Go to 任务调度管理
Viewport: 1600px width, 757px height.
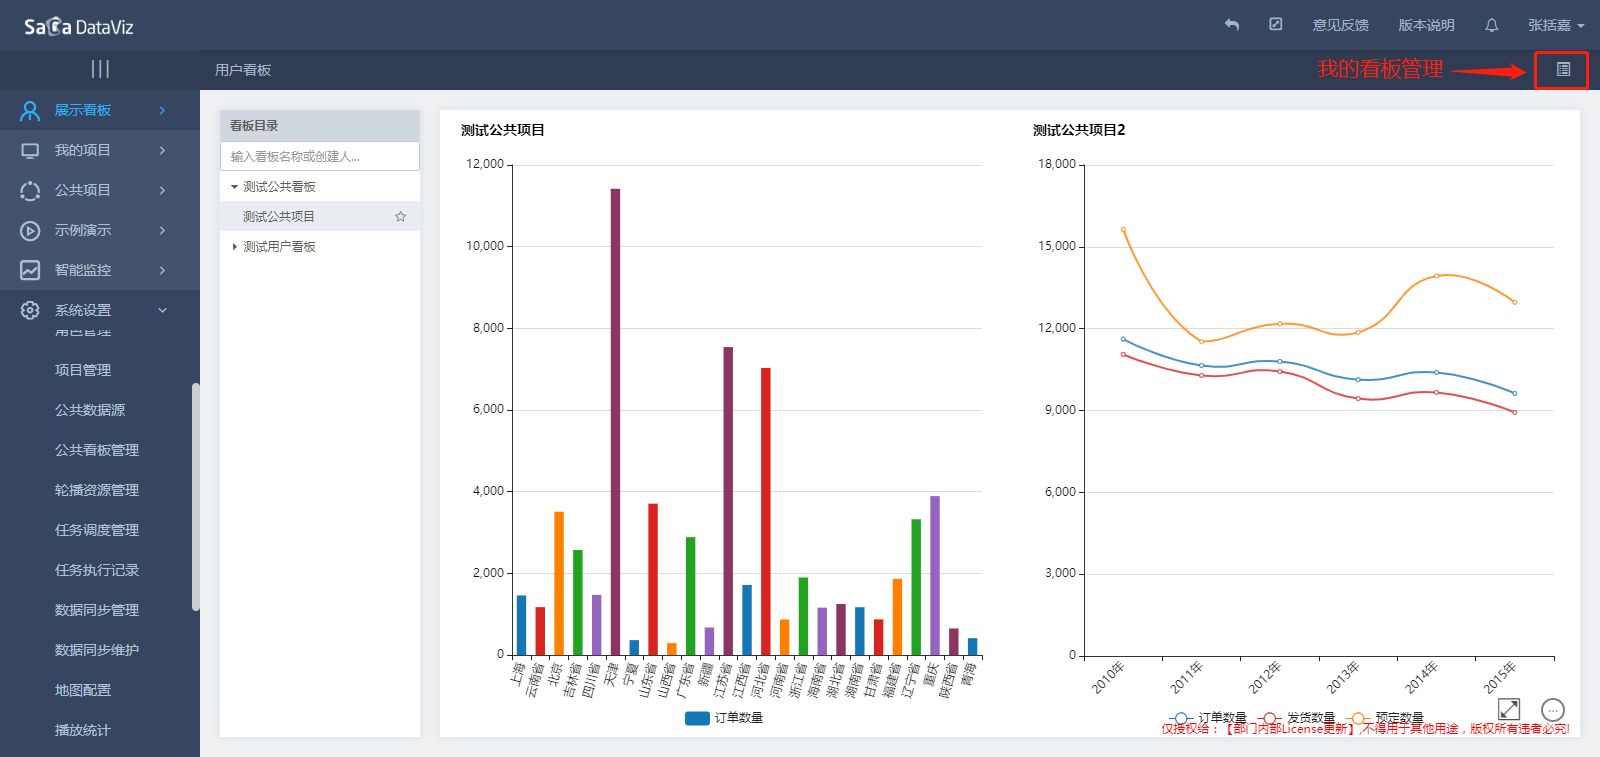click(97, 530)
